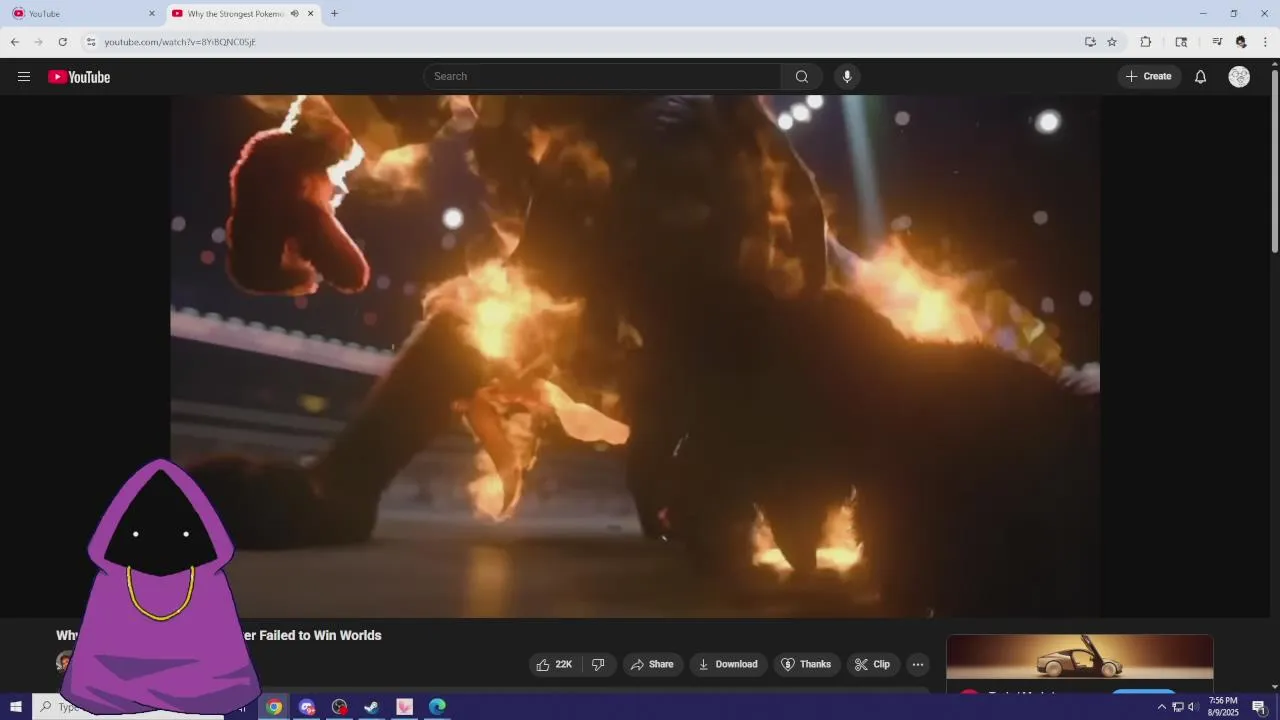Open Chrome media controls icon

(1217, 42)
